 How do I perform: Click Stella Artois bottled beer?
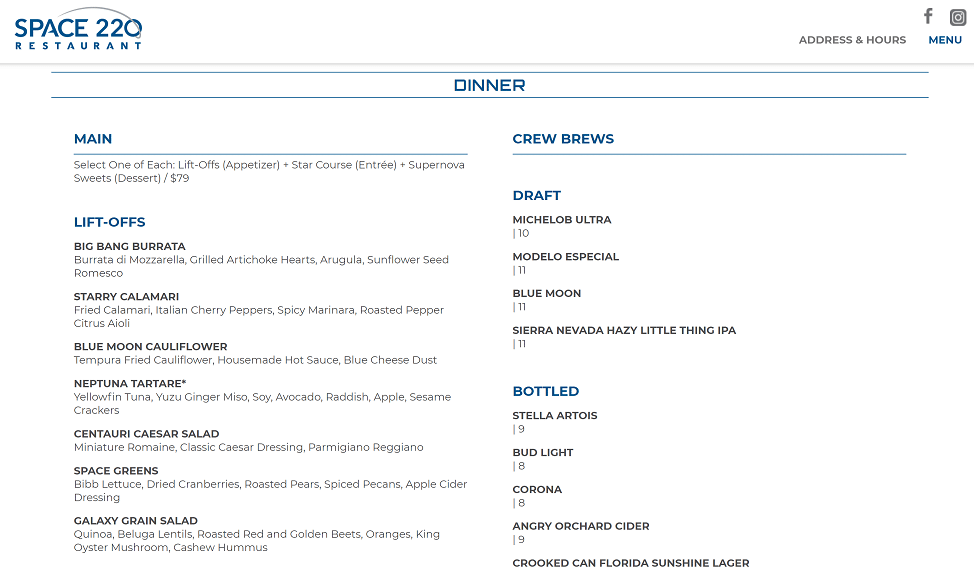point(555,416)
